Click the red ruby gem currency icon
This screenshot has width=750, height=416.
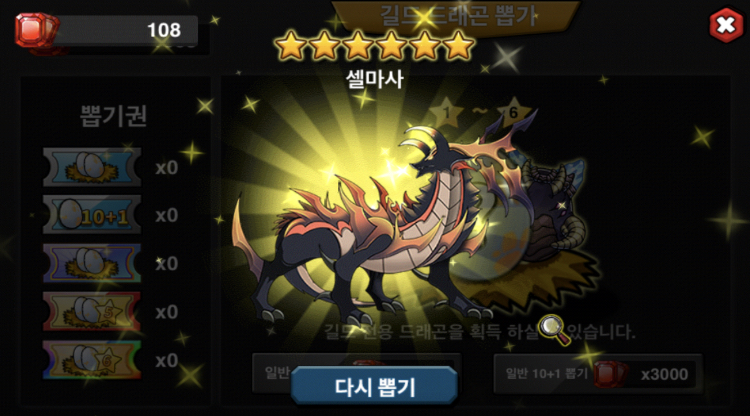pyautogui.click(x=36, y=30)
